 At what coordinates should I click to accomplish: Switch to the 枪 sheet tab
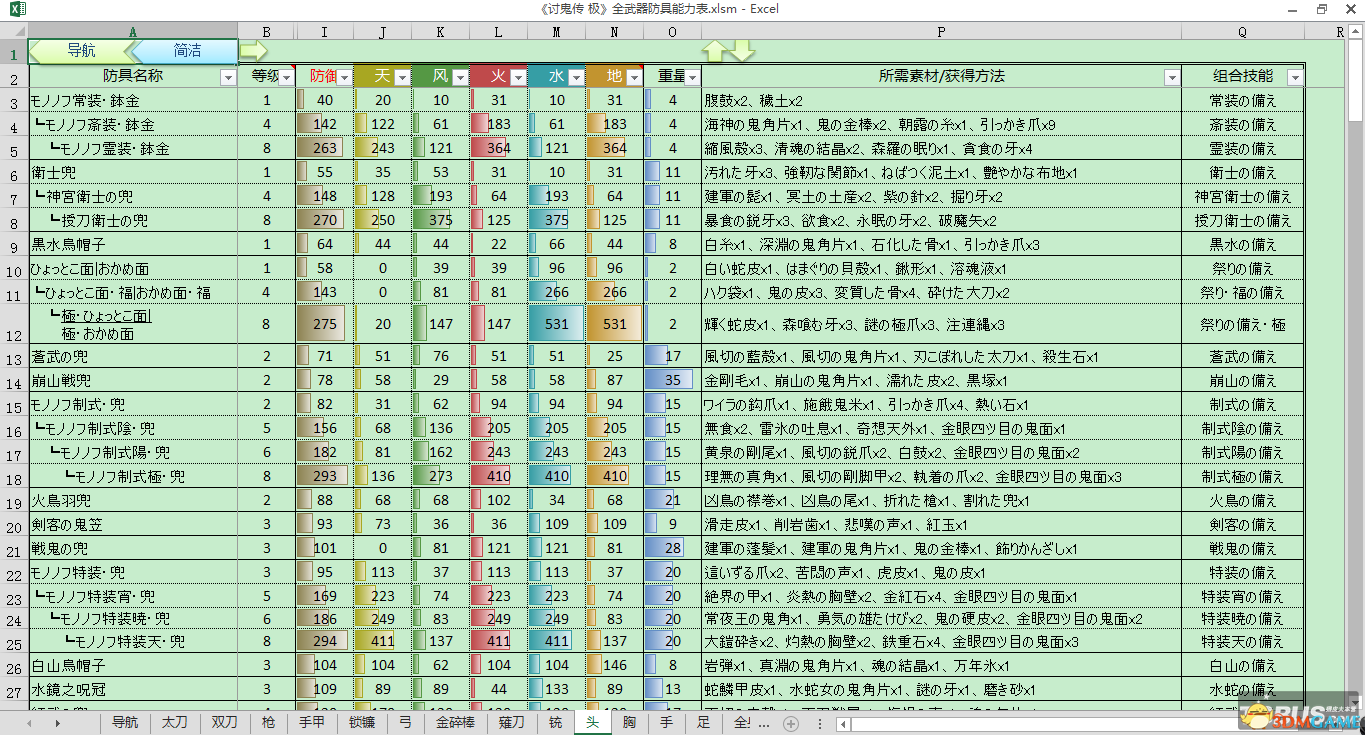coord(268,723)
